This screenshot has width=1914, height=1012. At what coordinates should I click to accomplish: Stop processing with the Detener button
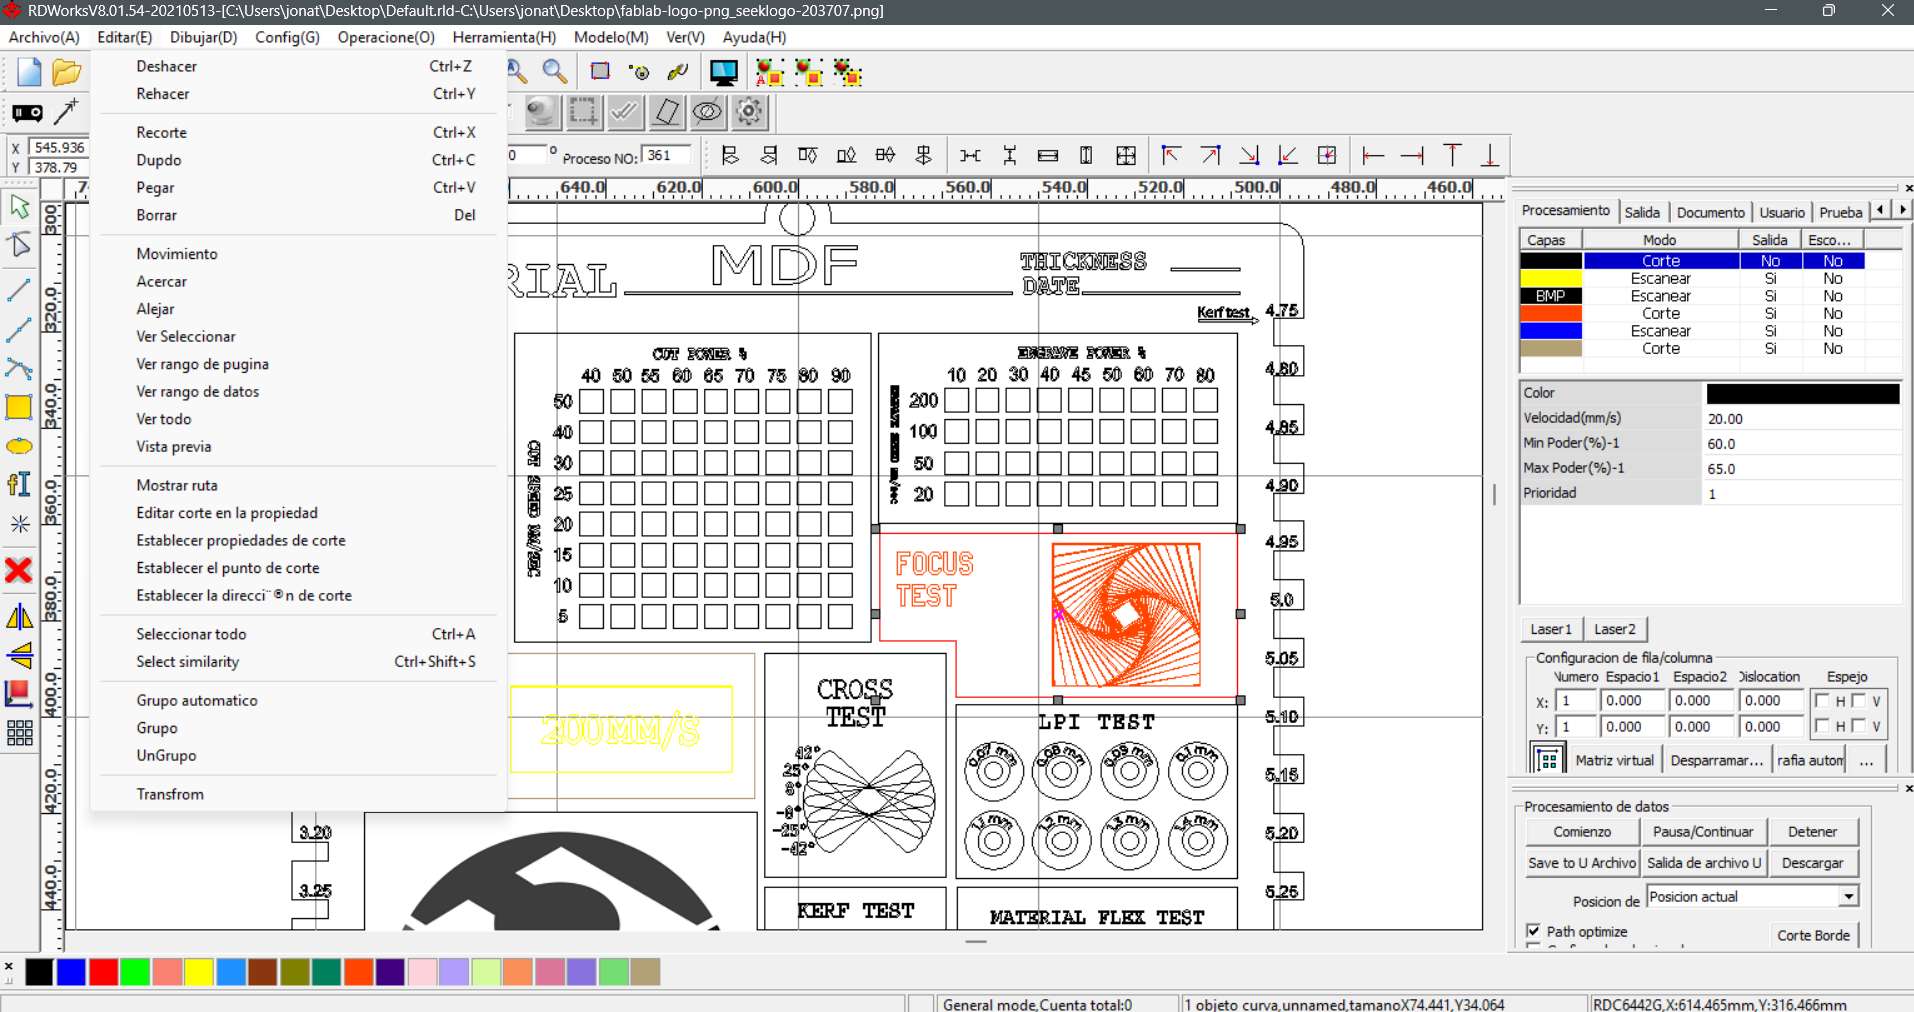pos(1812,832)
